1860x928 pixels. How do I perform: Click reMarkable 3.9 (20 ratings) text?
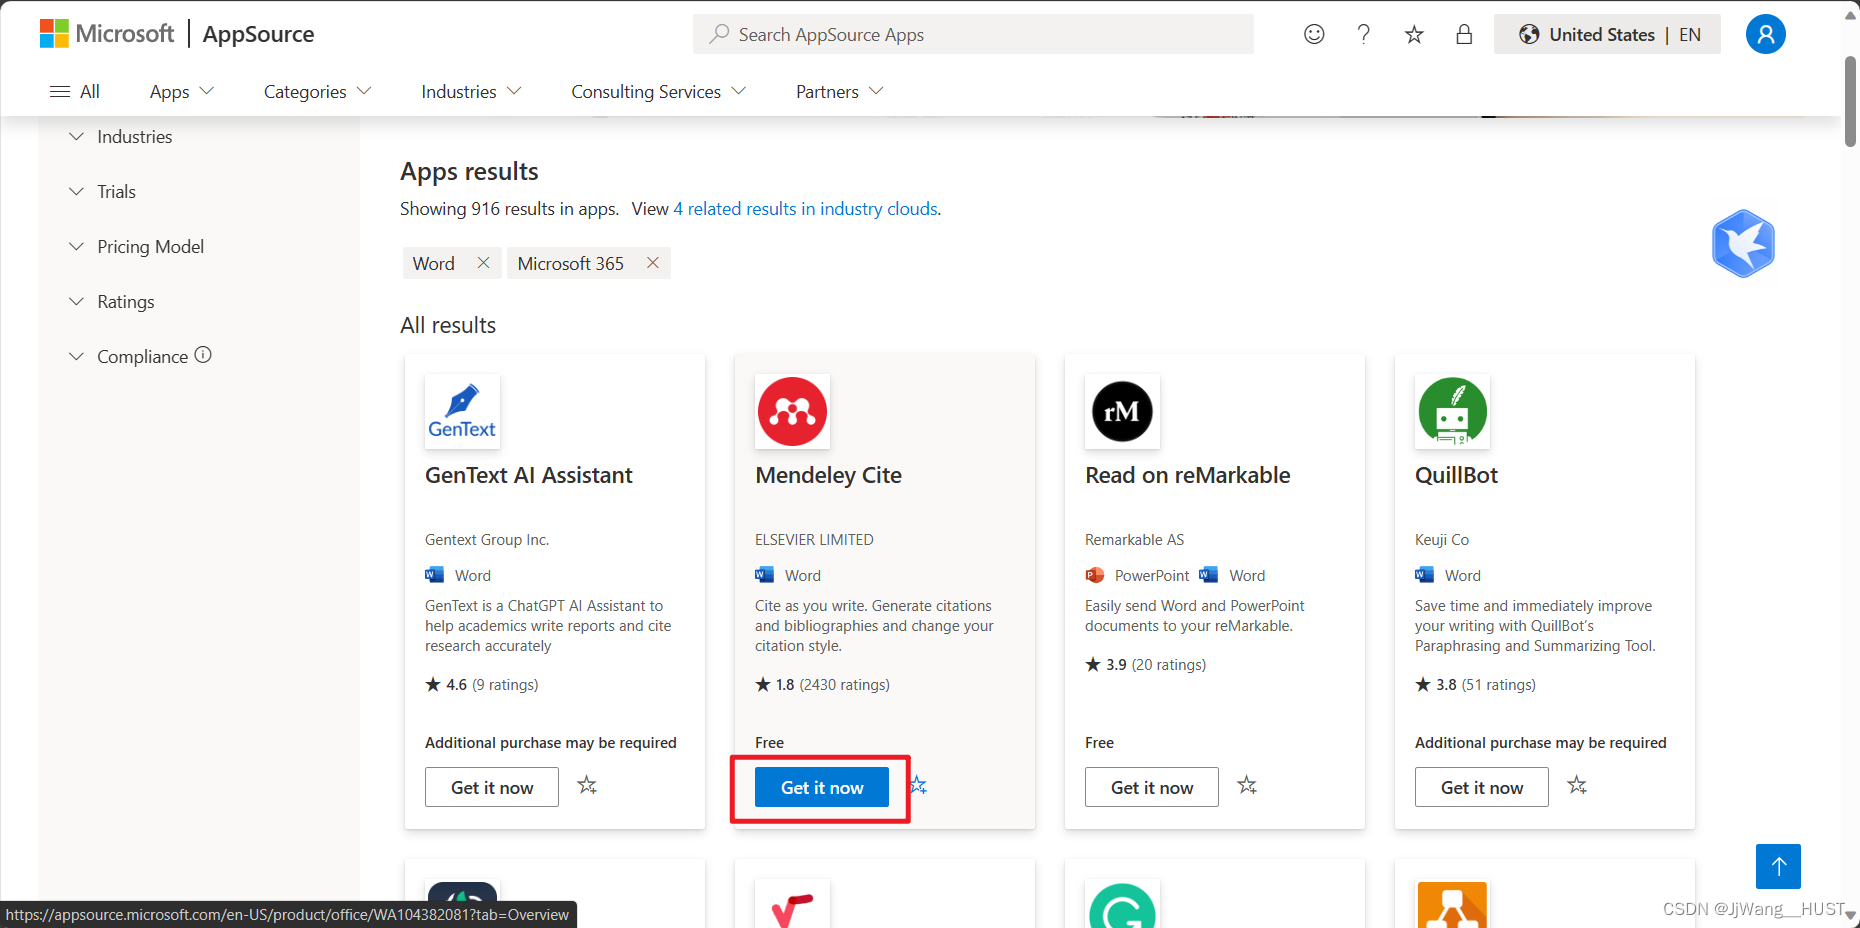pyautogui.click(x=1146, y=664)
